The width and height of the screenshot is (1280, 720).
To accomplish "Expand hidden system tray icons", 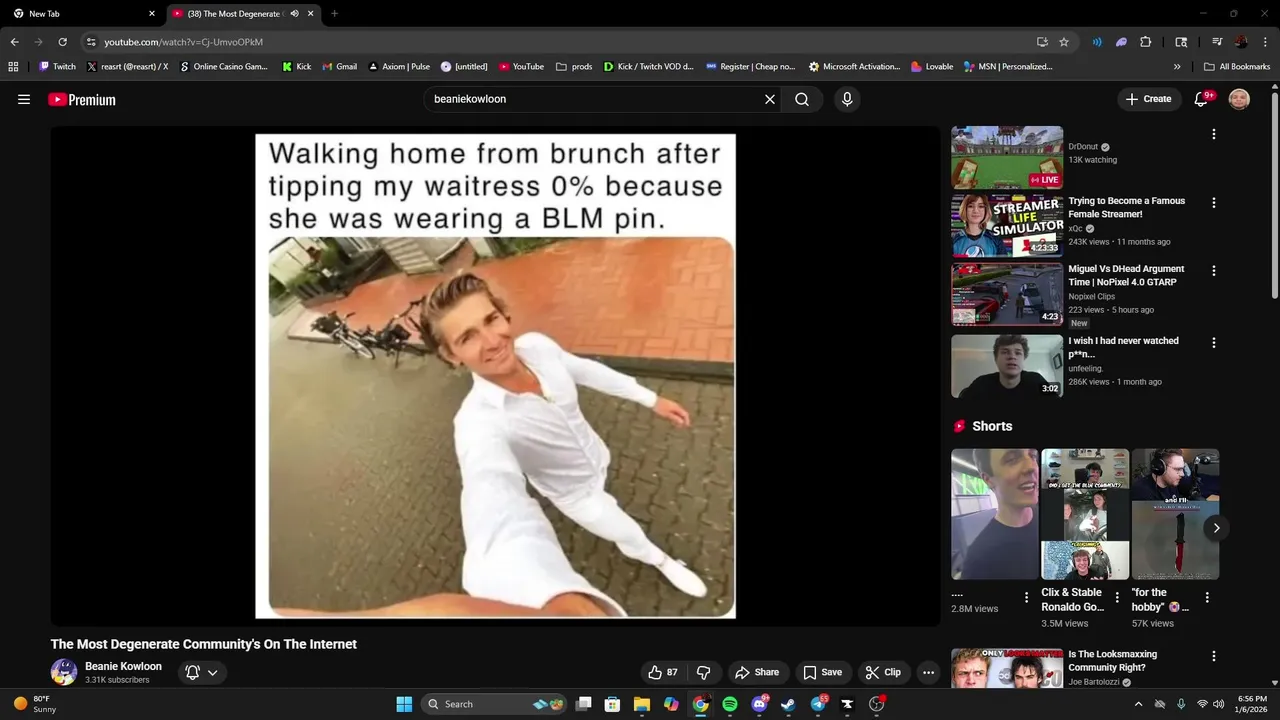I will pyautogui.click(x=1138, y=704).
